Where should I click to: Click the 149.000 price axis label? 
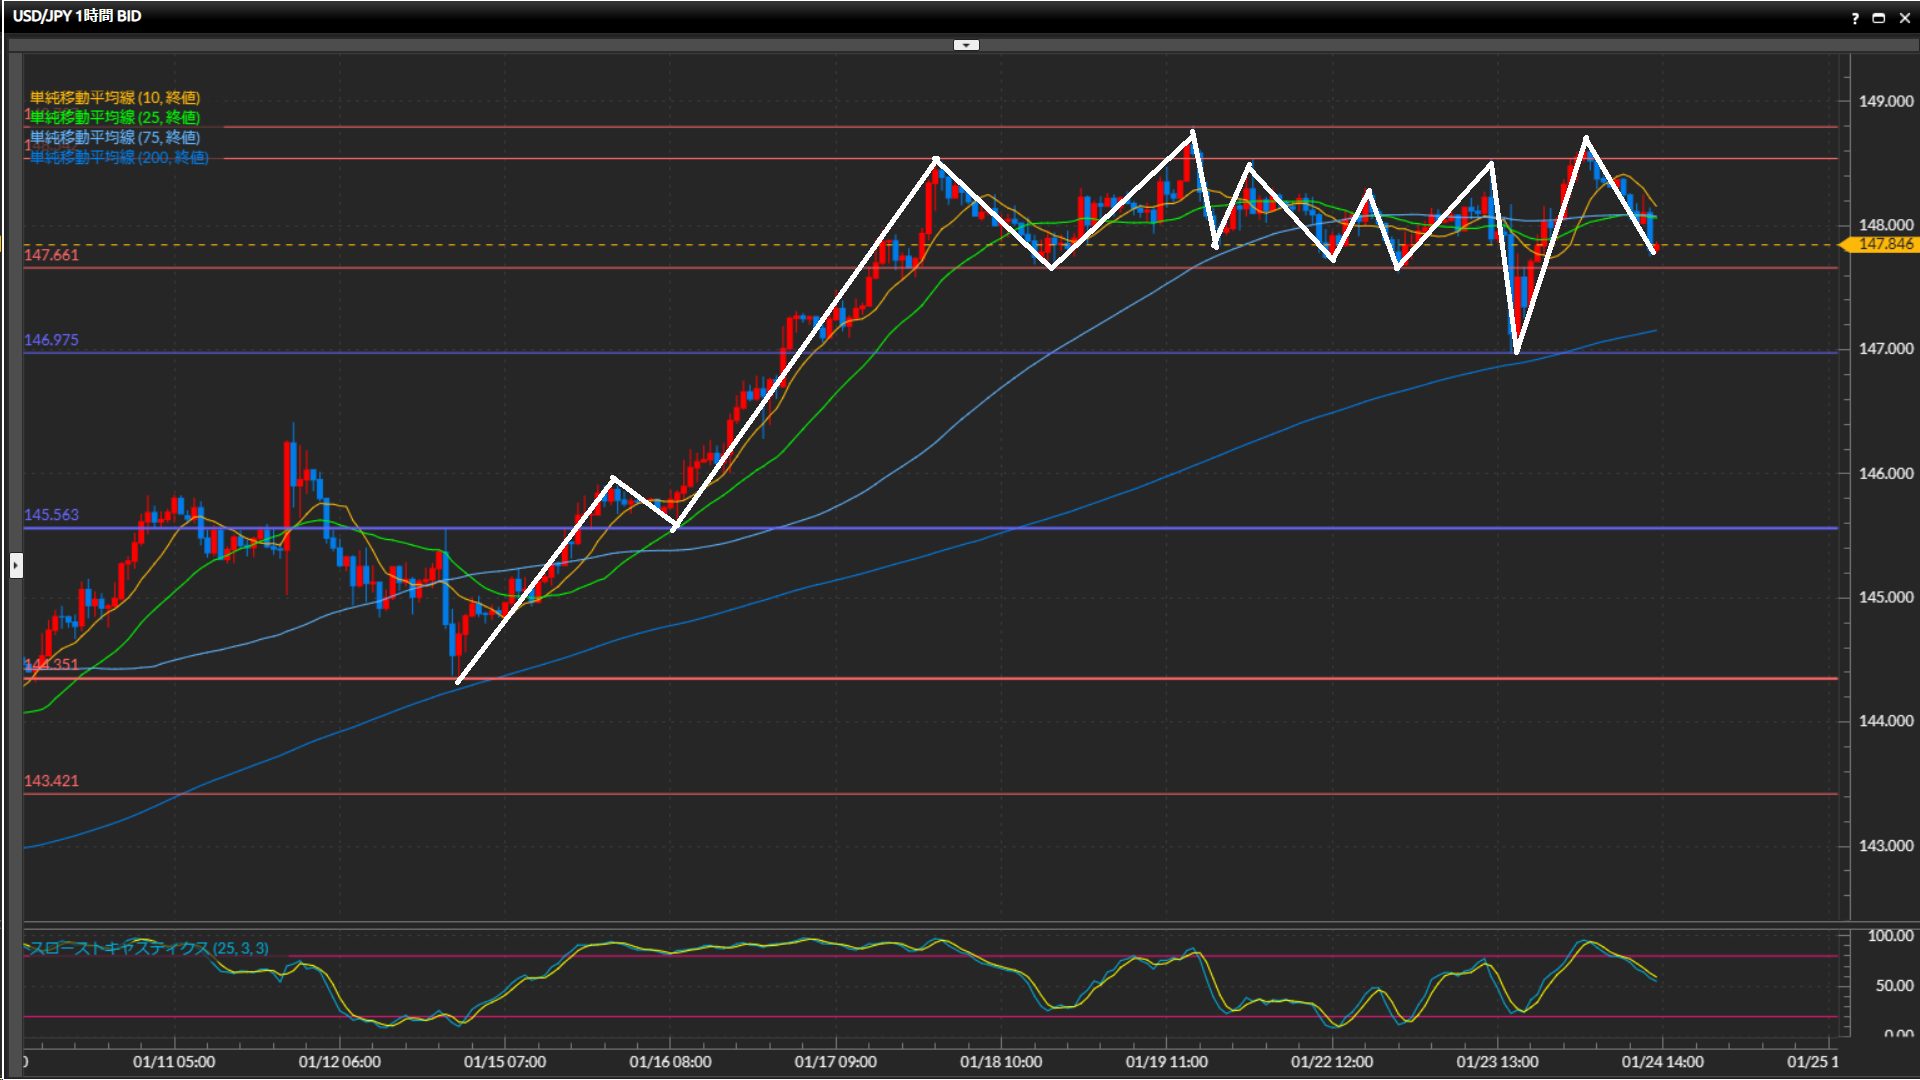(1885, 101)
